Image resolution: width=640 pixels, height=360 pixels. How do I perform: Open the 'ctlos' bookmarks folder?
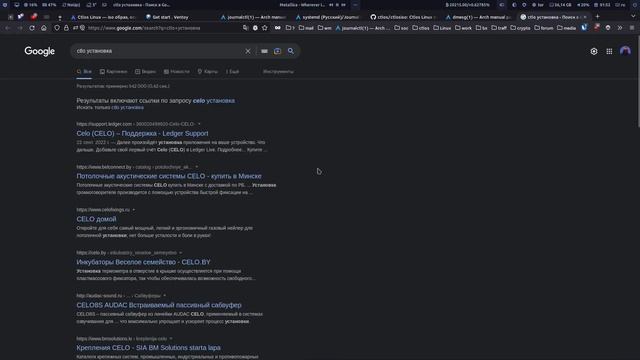coord(421,28)
